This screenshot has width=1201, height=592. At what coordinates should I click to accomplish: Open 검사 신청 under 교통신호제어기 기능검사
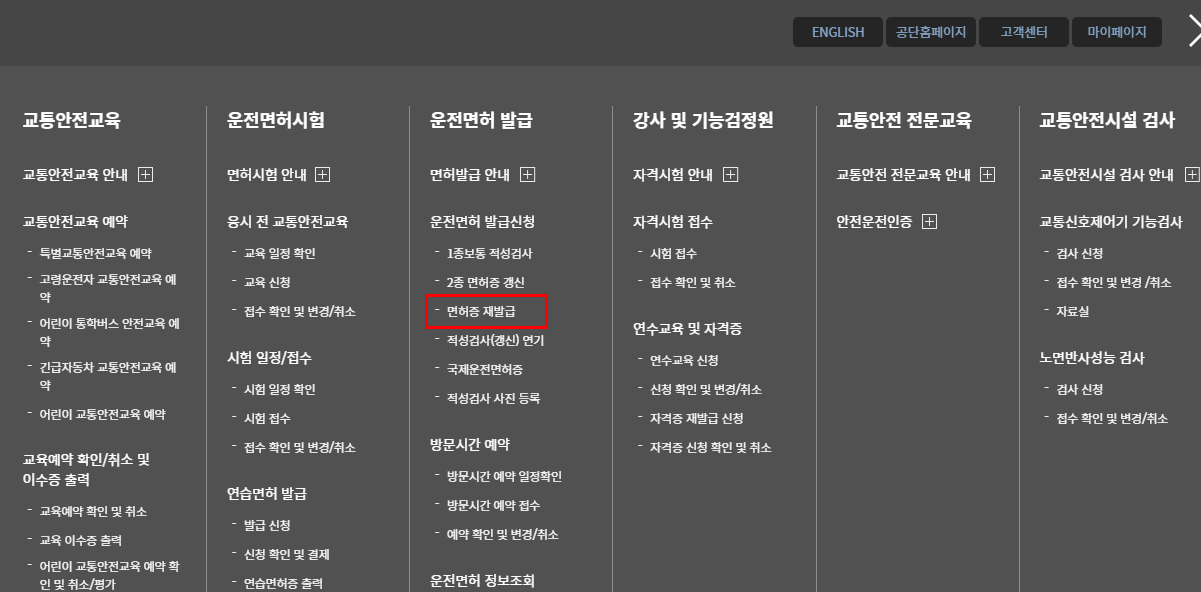tap(1080, 254)
